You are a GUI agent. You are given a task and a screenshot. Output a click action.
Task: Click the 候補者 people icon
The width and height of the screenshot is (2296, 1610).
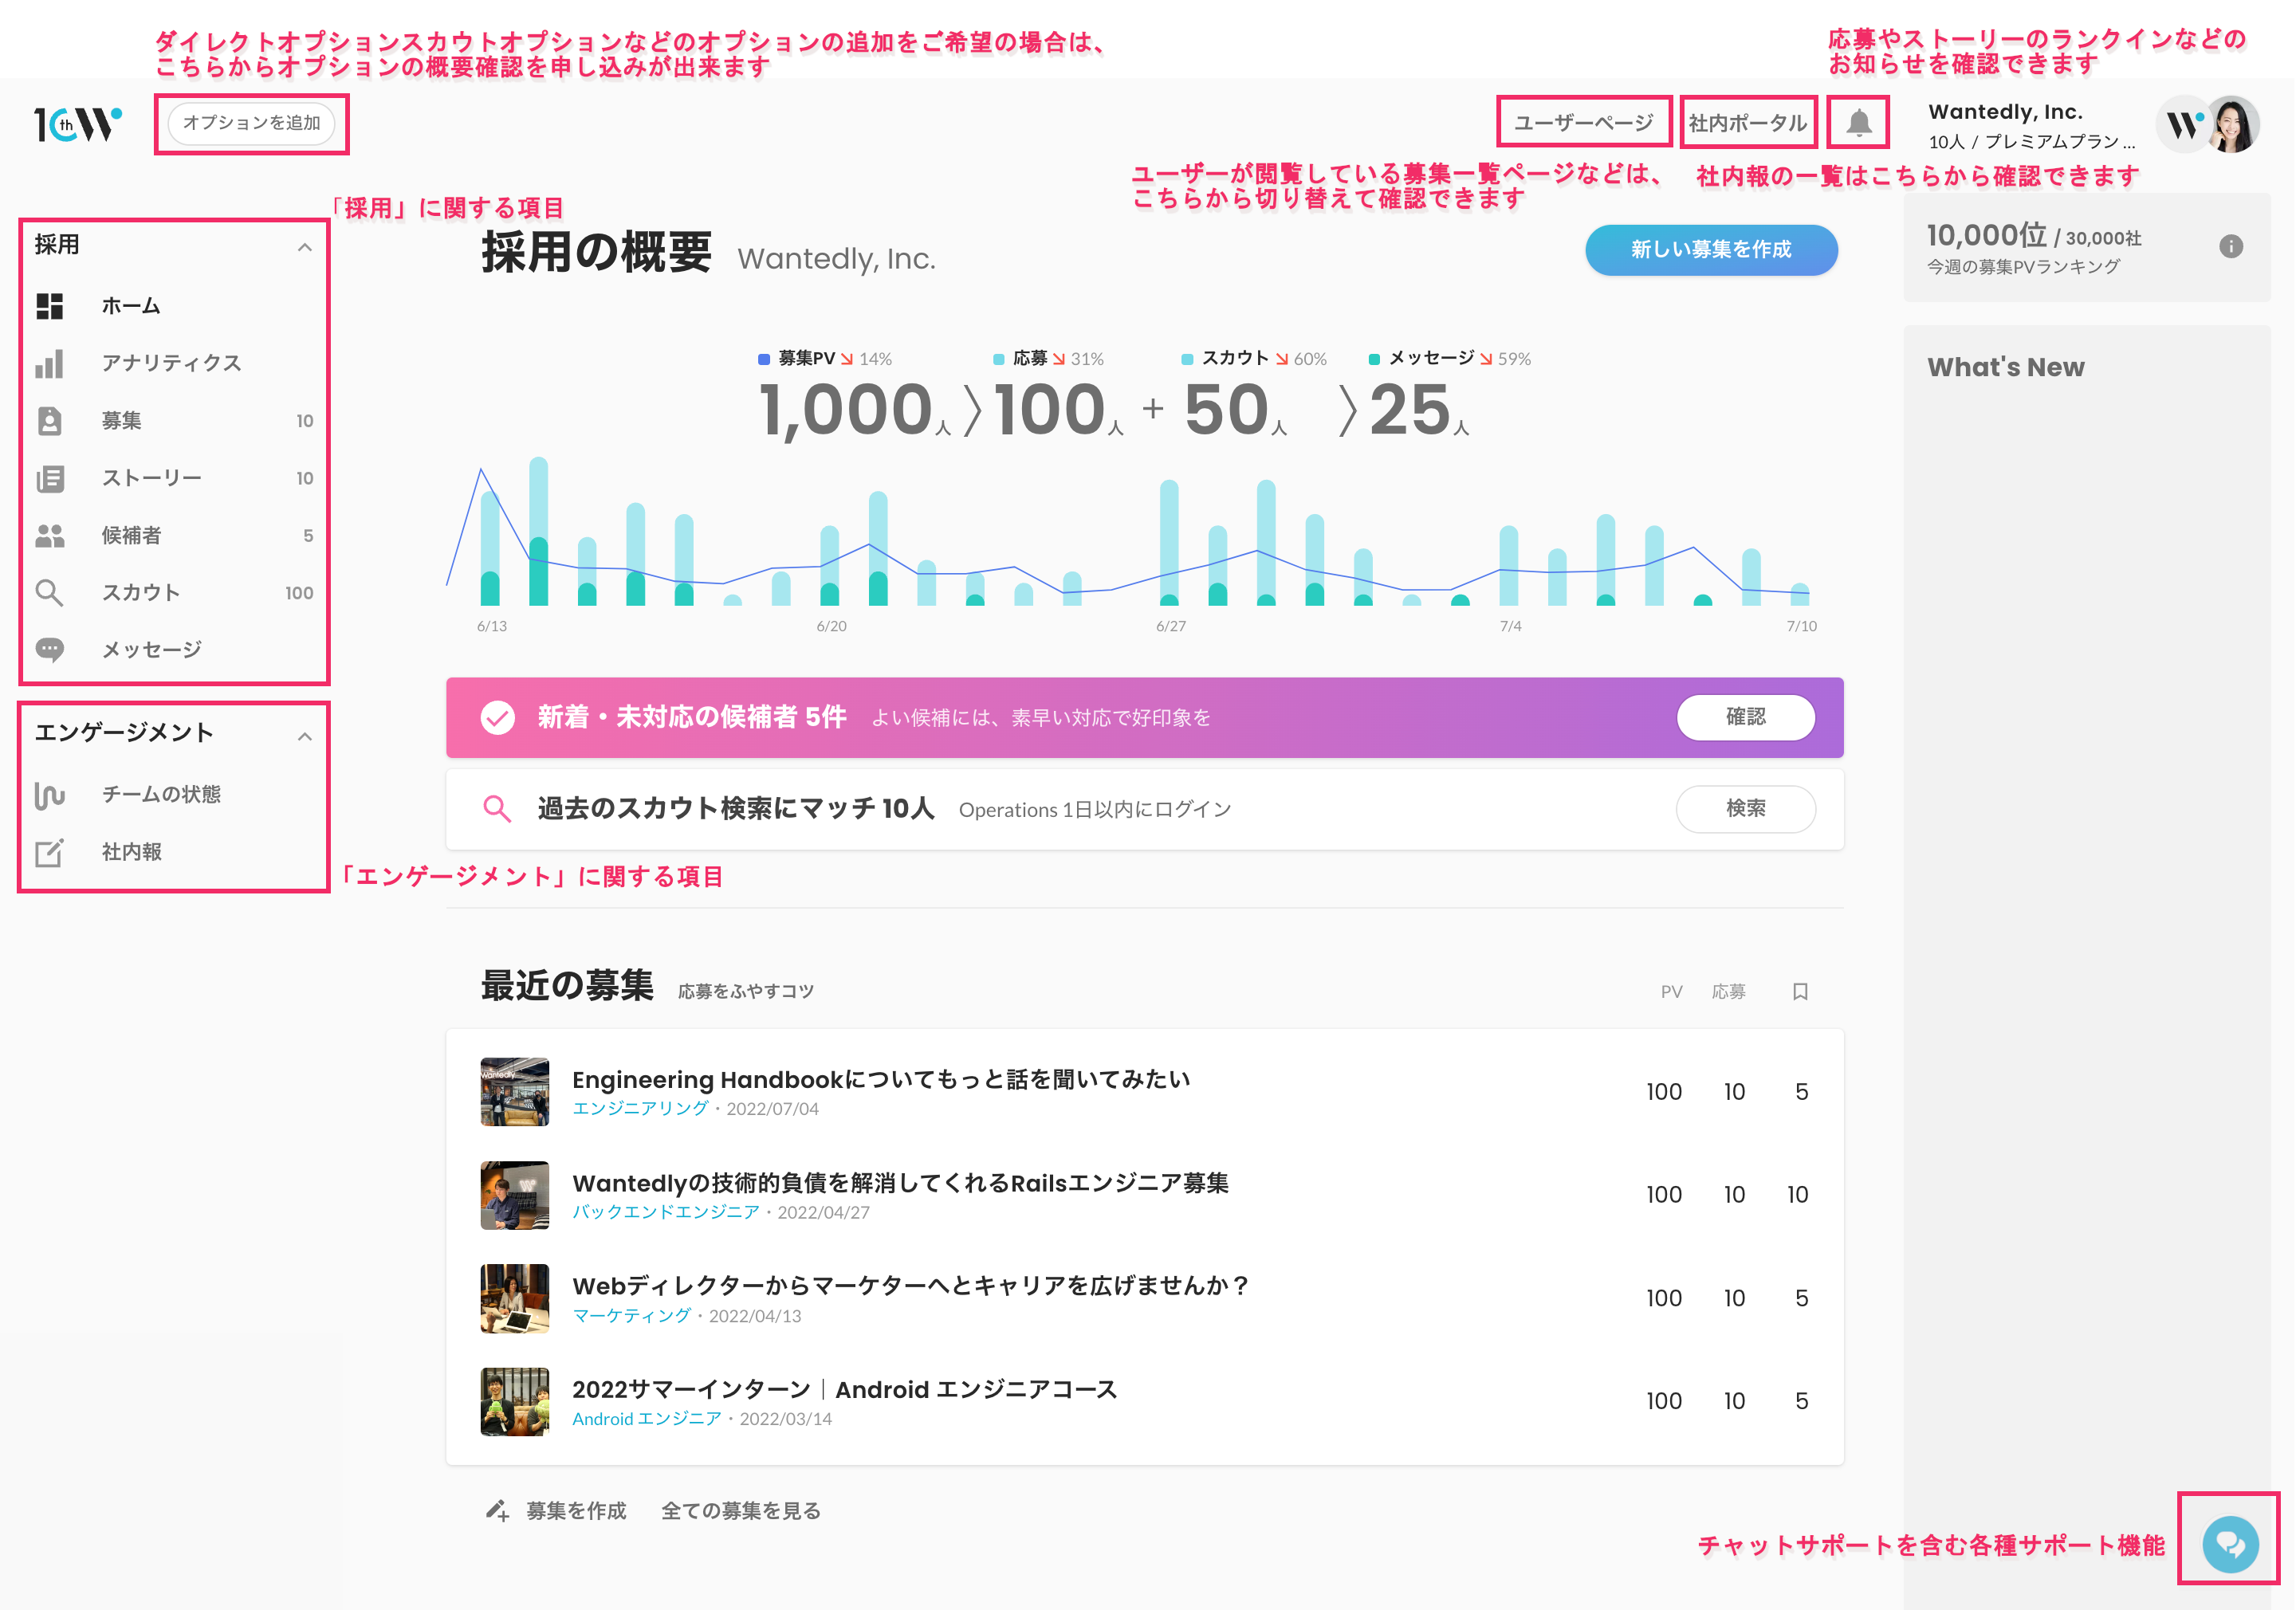click(x=50, y=536)
